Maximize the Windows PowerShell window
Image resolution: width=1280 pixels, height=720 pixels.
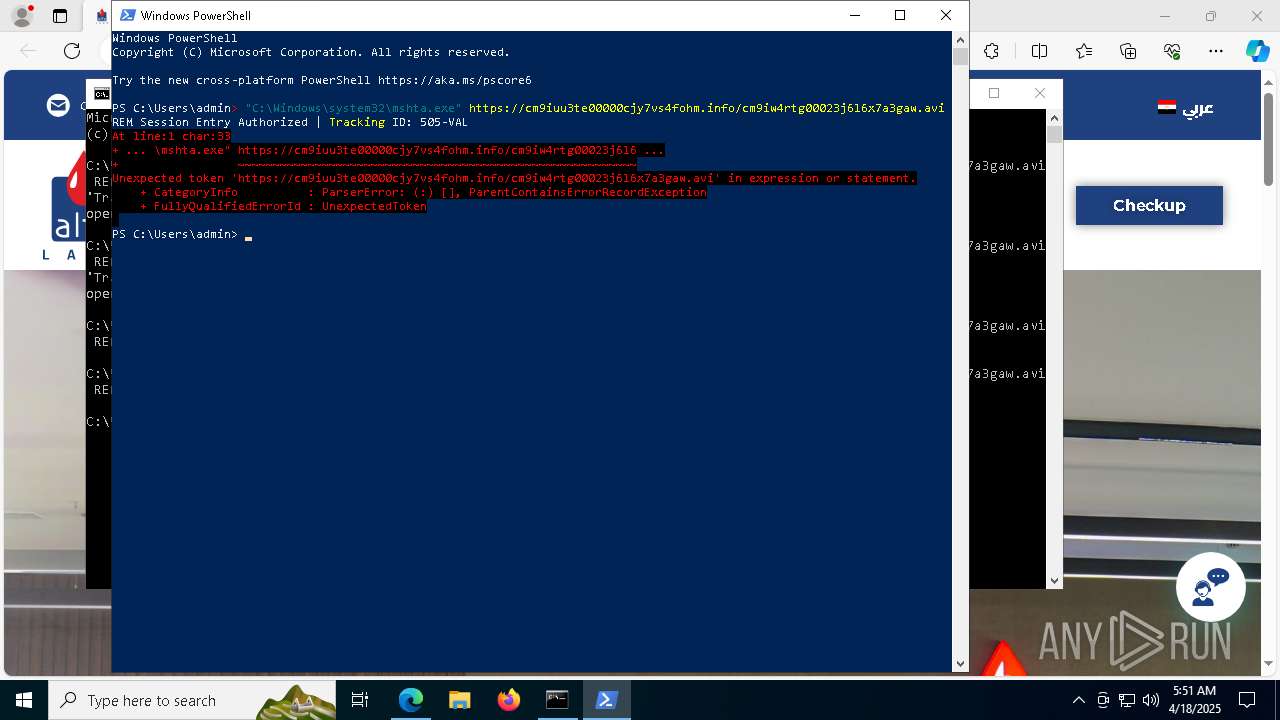click(x=900, y=15)
